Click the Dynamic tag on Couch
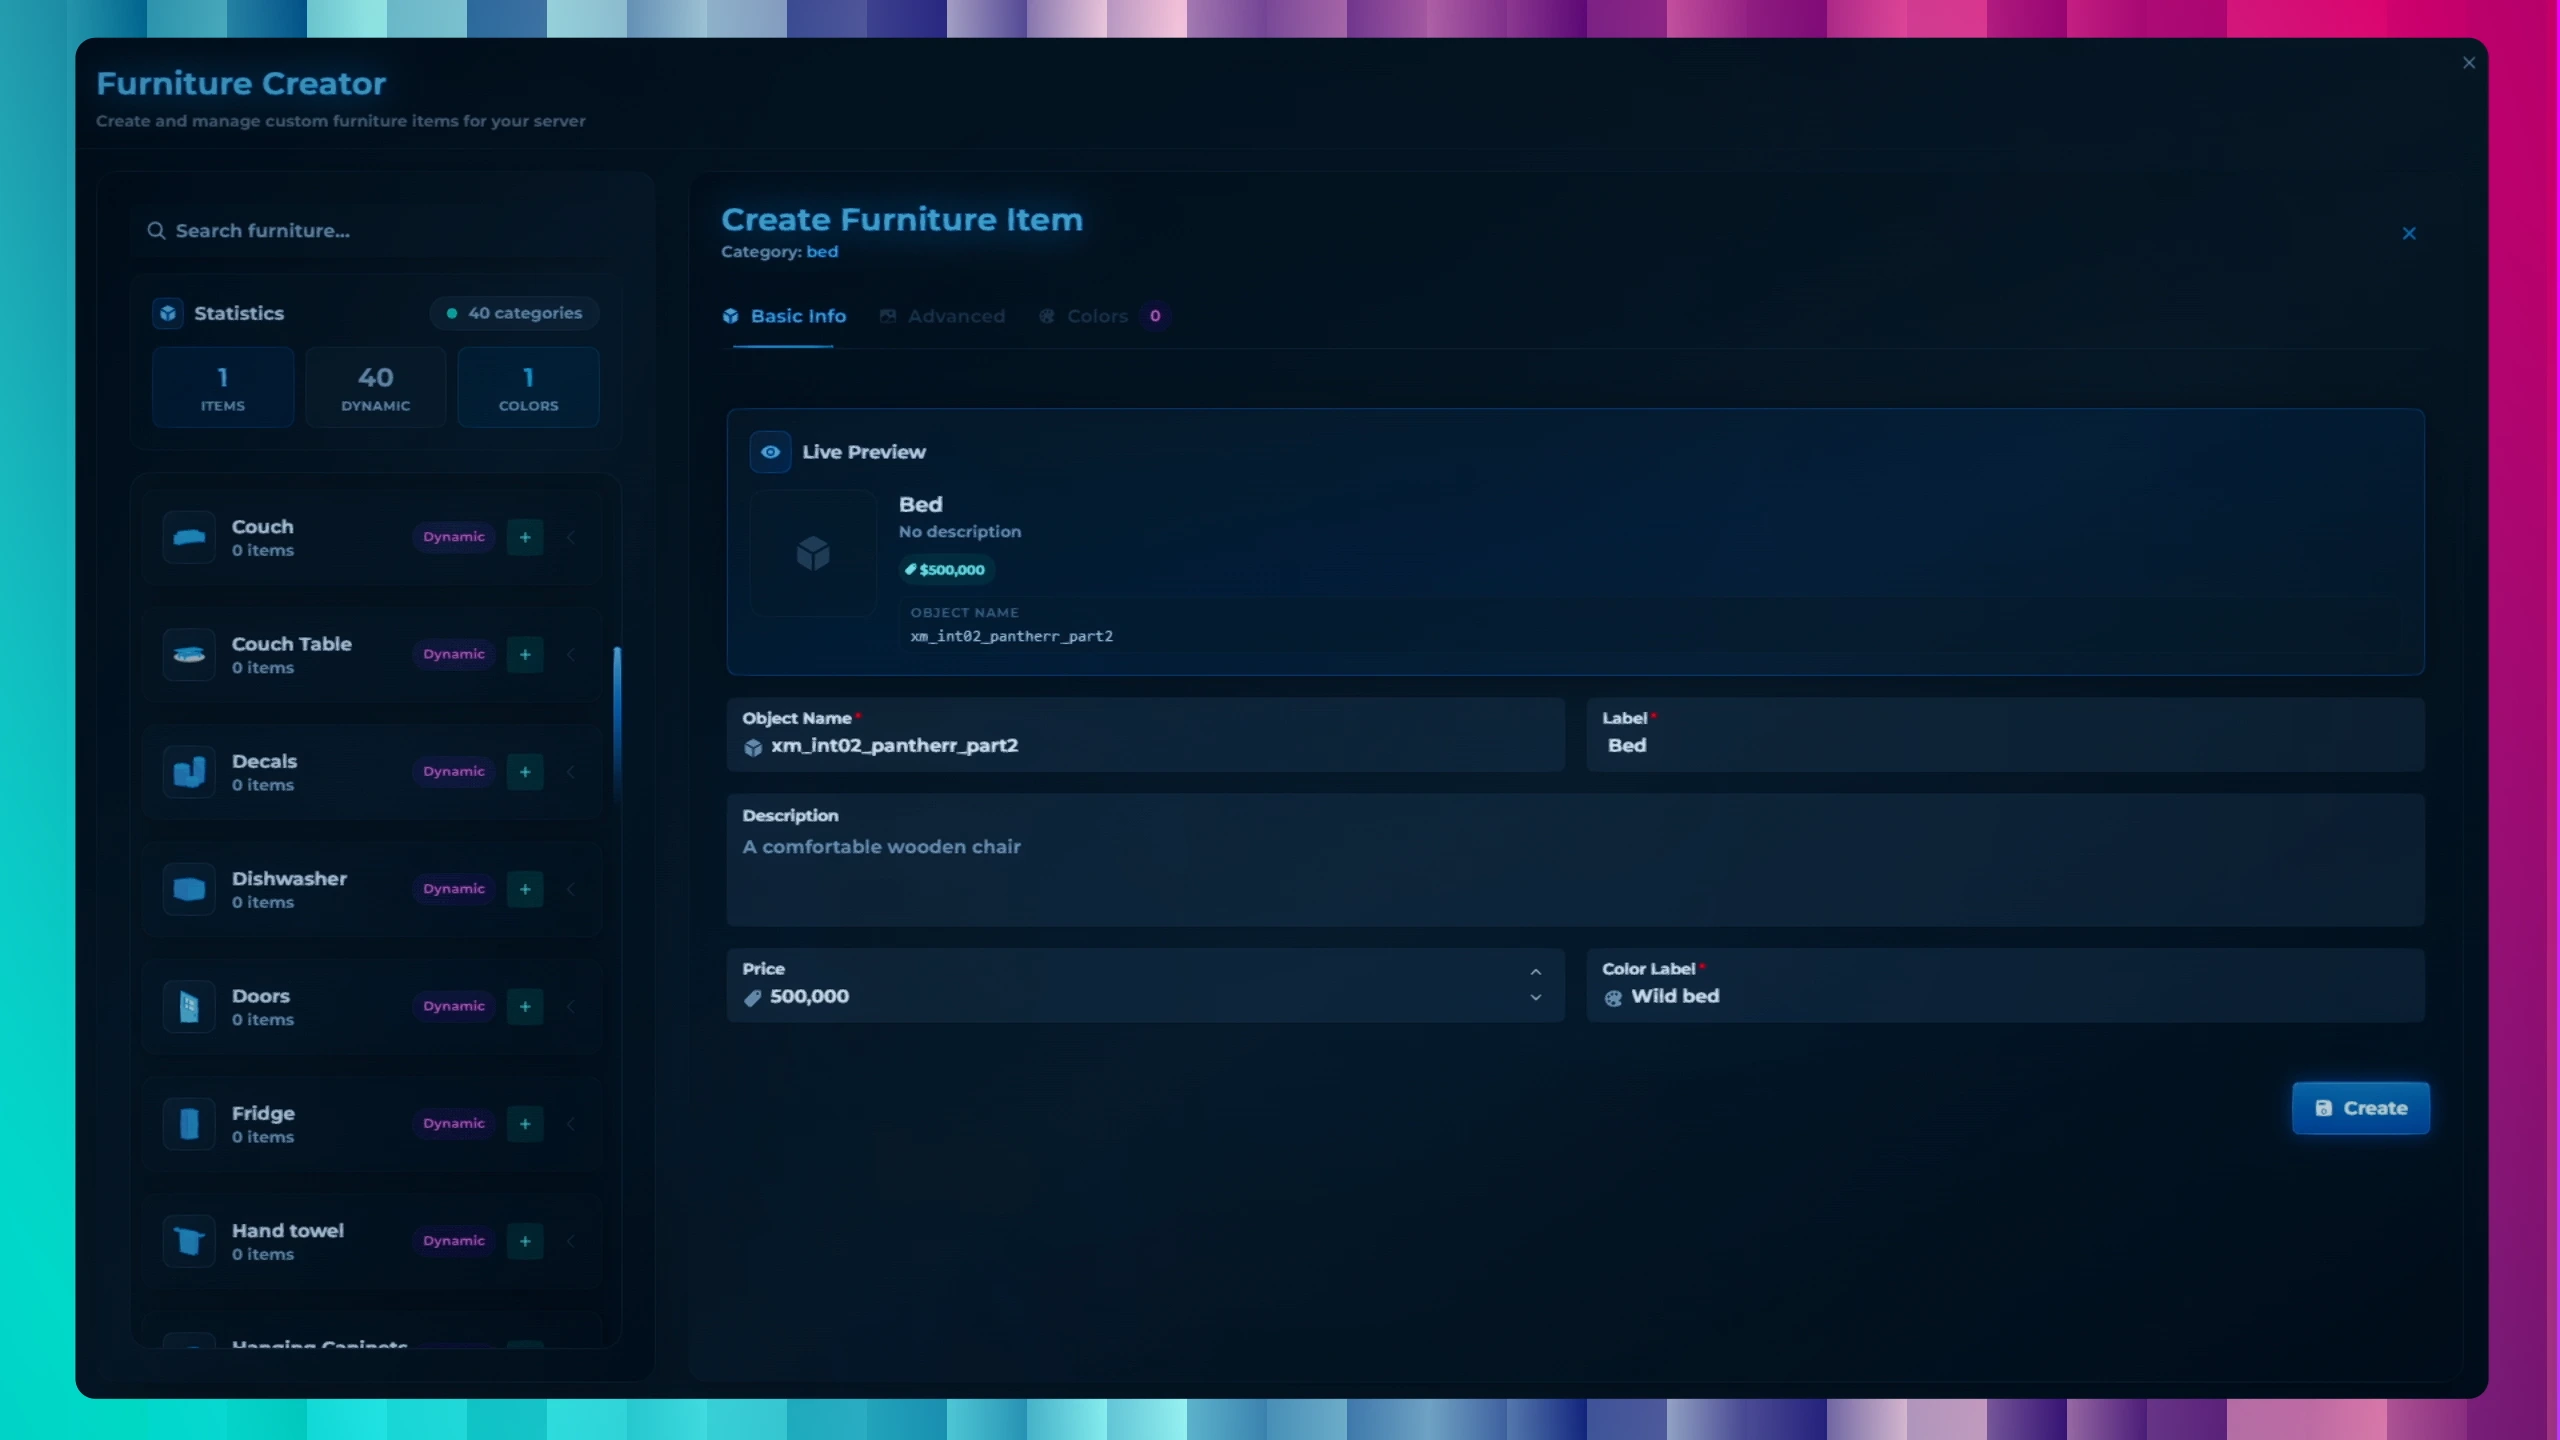This screenshot has height=1440, width=2560. [454, 537]
